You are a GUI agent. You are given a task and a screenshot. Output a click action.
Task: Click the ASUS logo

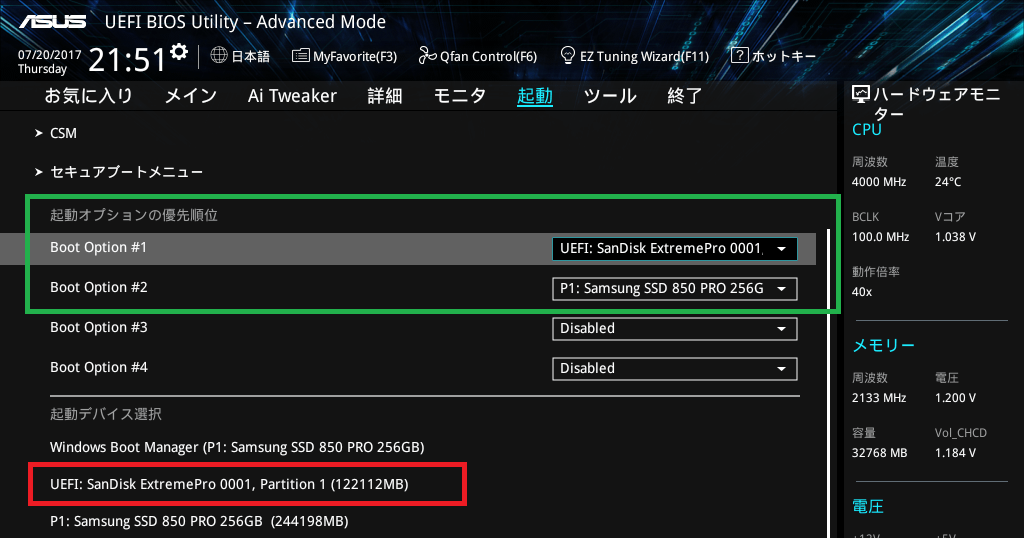click(52, 20)
